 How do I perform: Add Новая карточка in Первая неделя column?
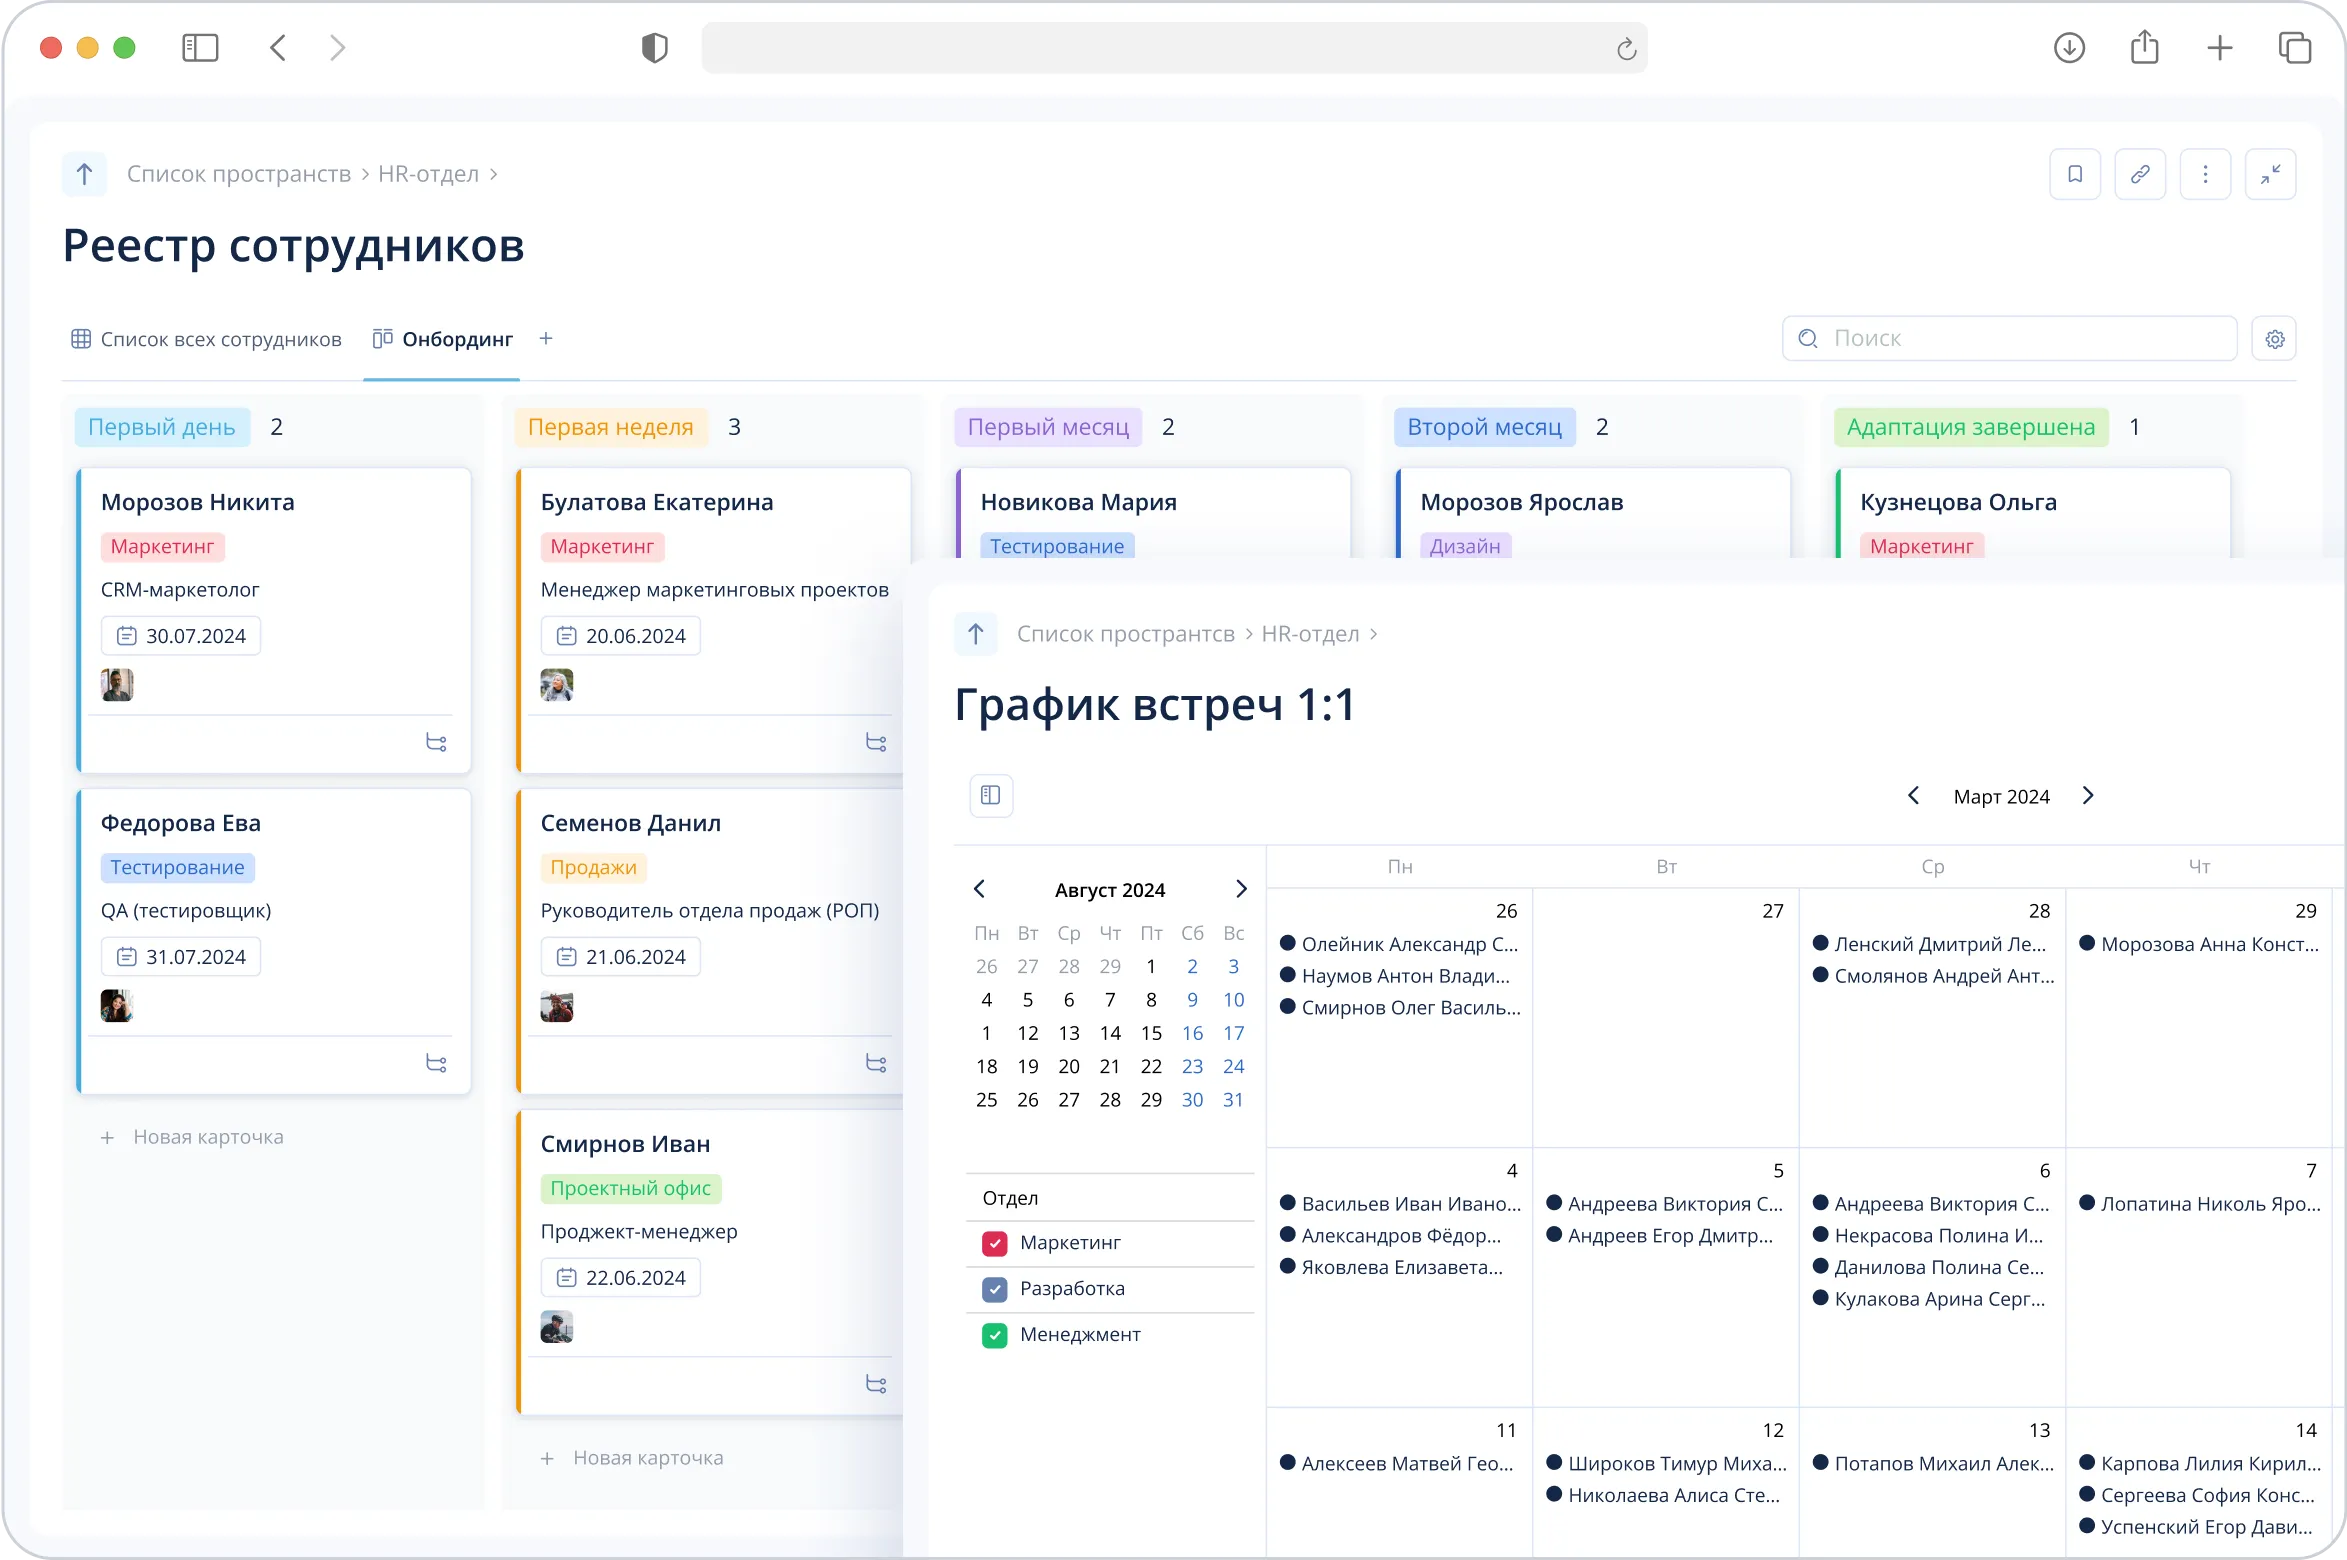pos(632,1458)
